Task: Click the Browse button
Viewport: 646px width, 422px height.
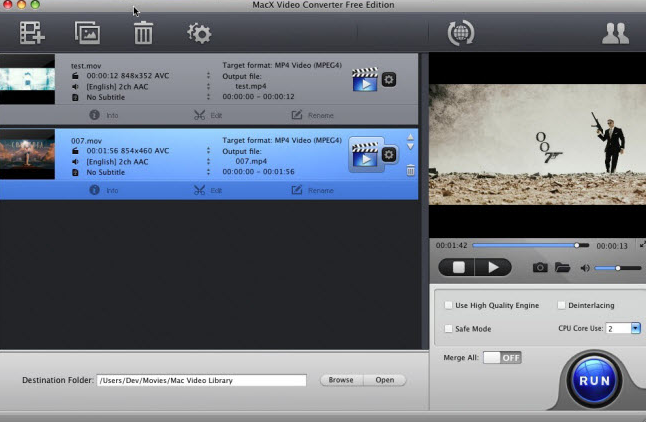Action: coord(341,380)
